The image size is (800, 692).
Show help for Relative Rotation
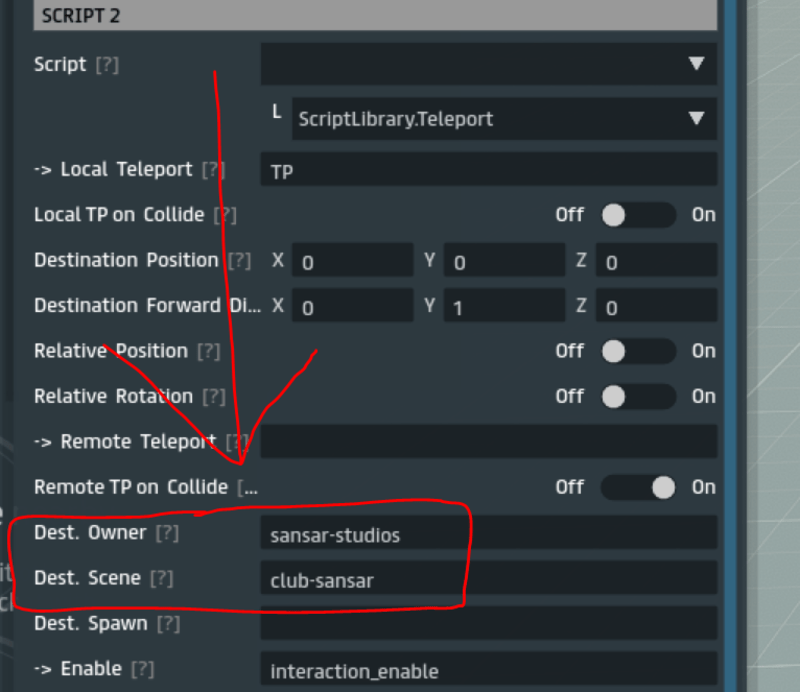pos(214,397)
